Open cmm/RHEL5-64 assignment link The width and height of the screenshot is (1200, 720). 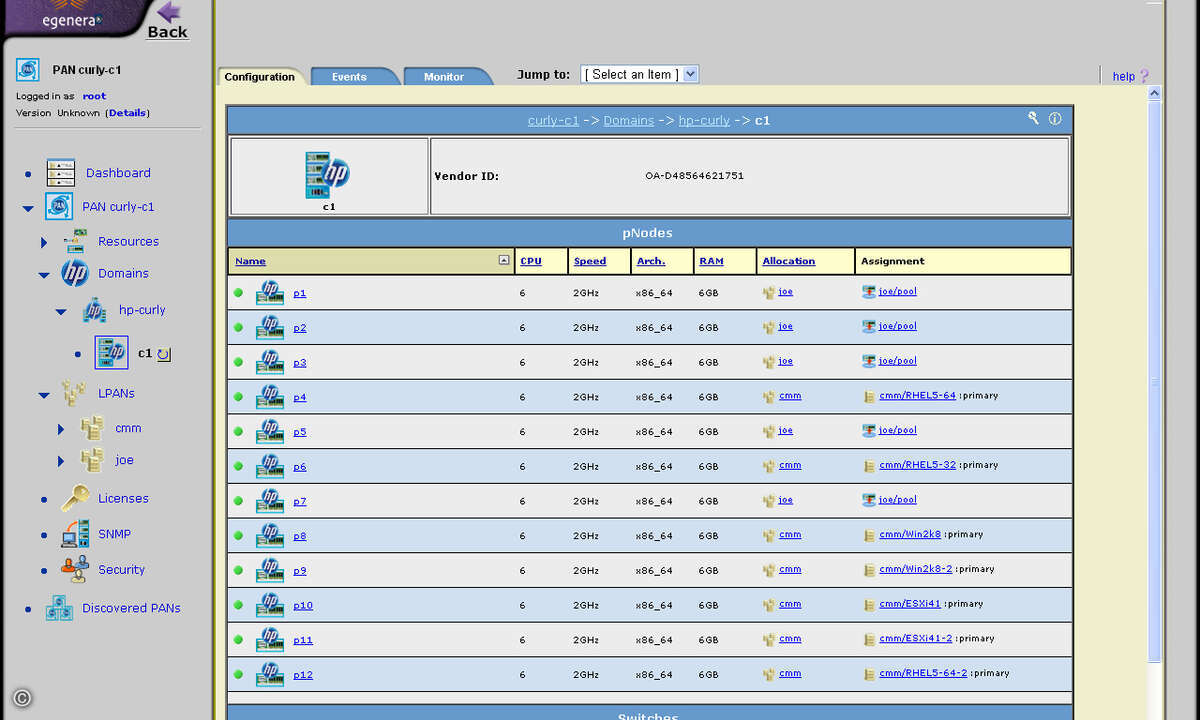coord(917,396)
